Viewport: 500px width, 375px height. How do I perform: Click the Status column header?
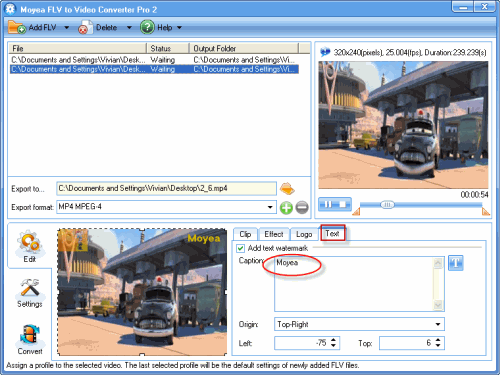click(168, 48)
